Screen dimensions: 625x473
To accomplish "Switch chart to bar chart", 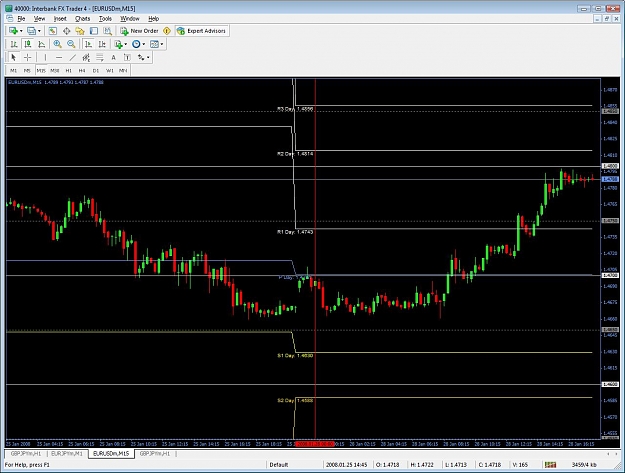I will (14, 44).
